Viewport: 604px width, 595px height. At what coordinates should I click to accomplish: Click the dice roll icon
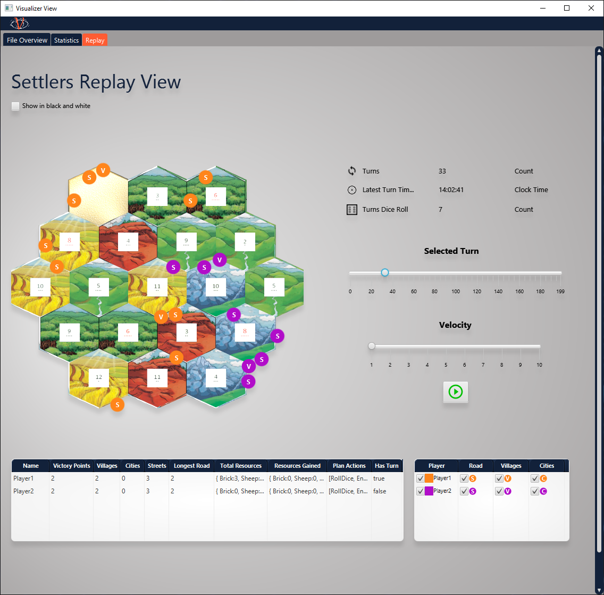coord(352,210)
